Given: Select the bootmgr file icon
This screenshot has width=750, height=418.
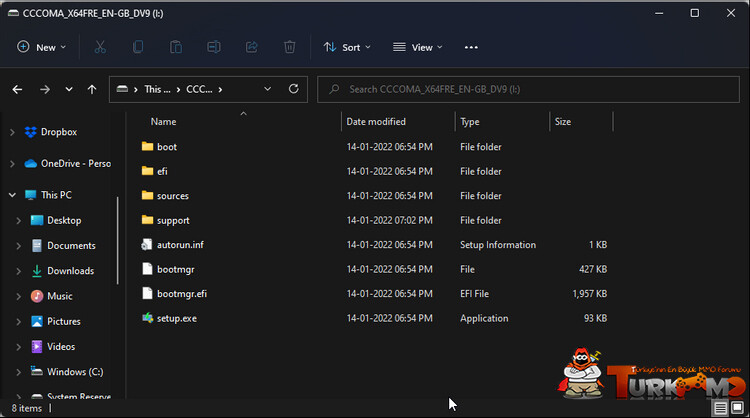Looking at the screenshot, I should (147, 269).
